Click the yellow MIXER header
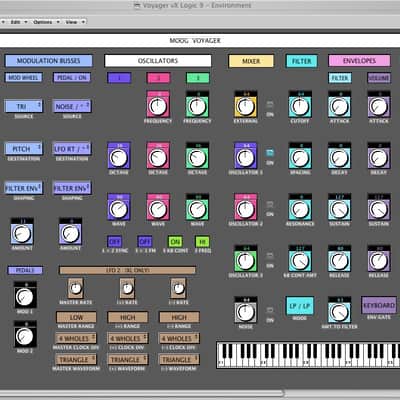The height and width of the screenshot is (400, 400). click(x=251, y=61)
